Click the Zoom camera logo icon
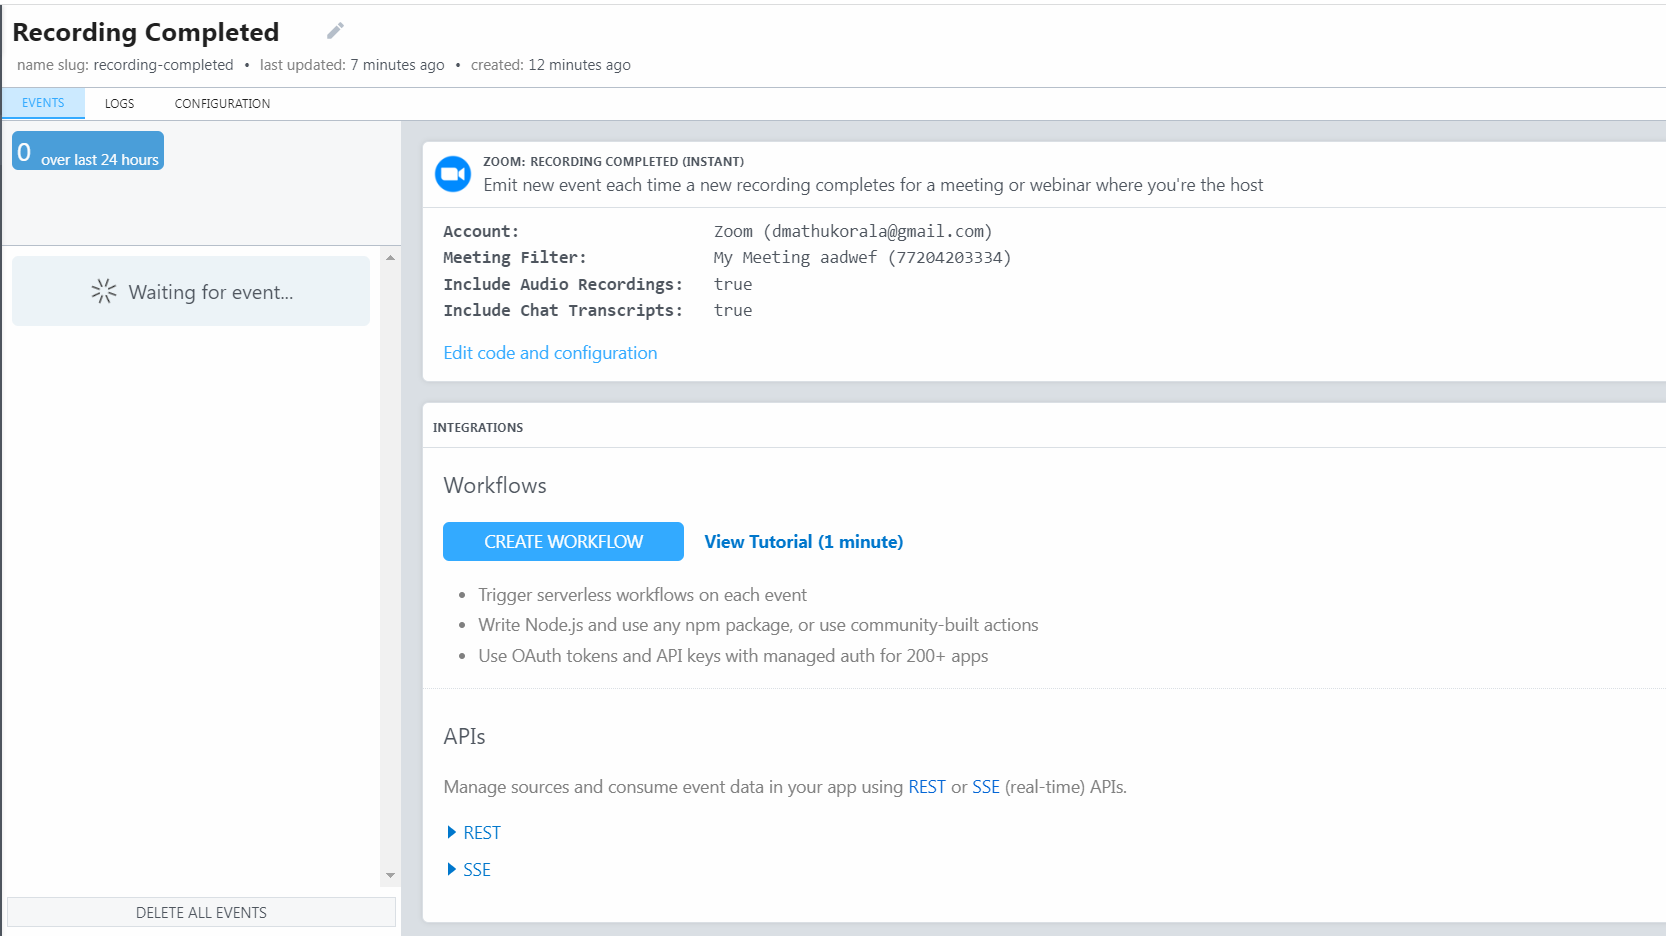The width and height of the screenshot is (1666, 936). (453, 174)
